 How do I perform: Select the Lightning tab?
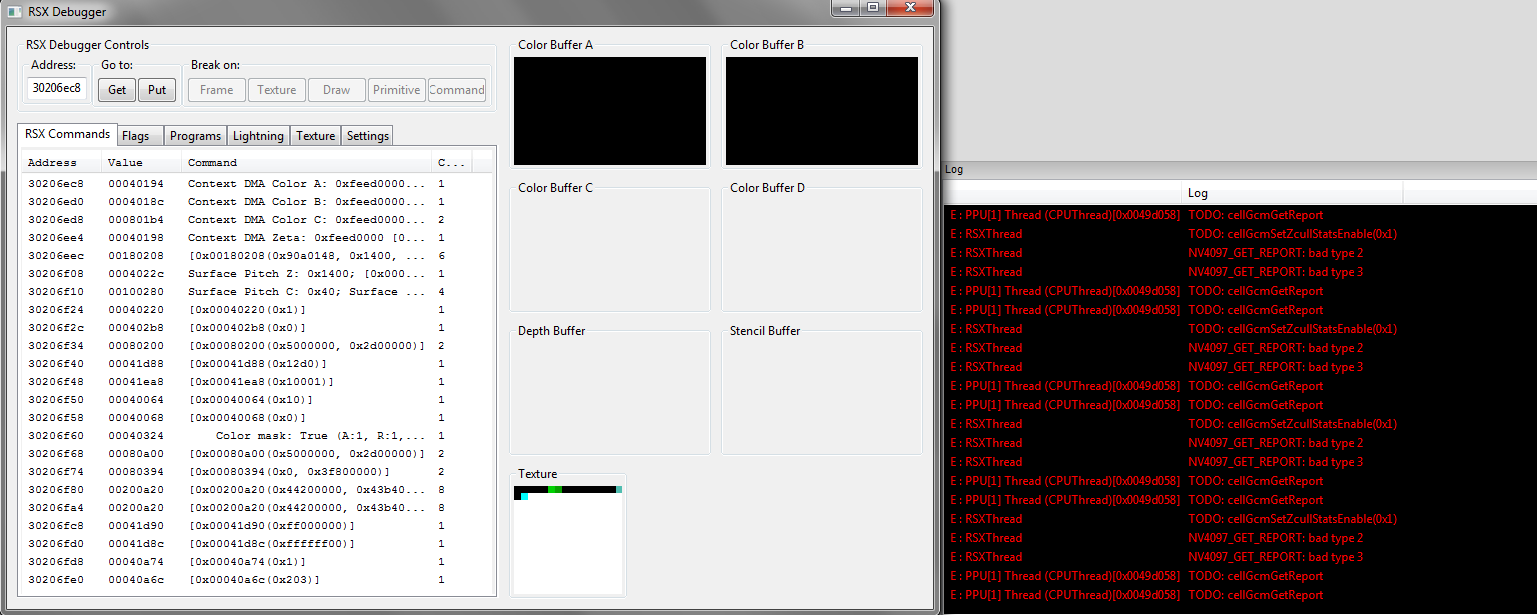[x=258, y=136]
